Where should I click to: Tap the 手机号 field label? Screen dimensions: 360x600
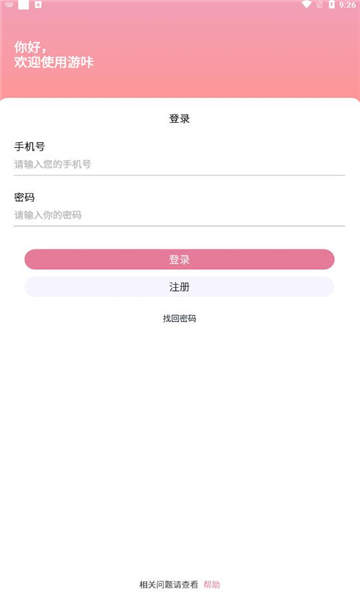coord(29,146)
